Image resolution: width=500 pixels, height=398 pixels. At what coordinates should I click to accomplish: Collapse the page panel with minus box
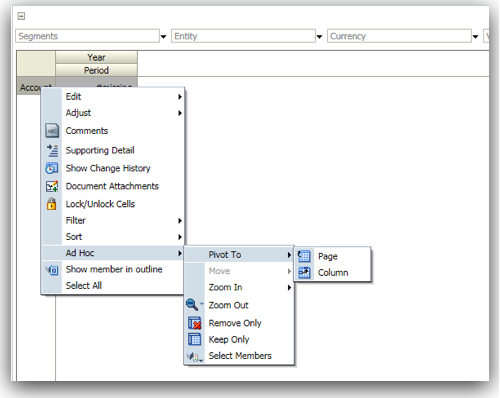point(21,16)
